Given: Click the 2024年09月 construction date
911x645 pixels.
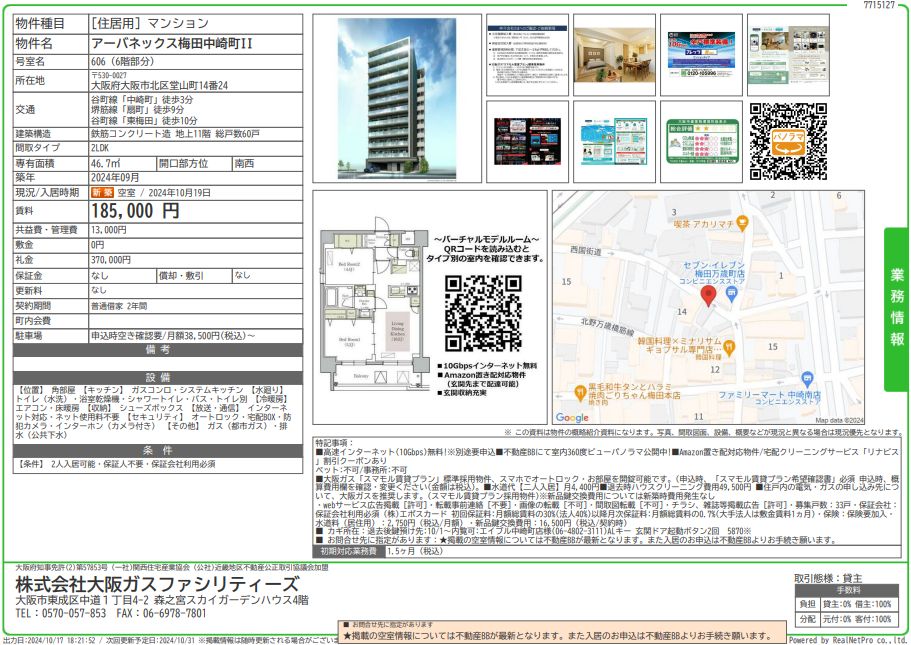Looking at the screenshot, I should [115, 177].
